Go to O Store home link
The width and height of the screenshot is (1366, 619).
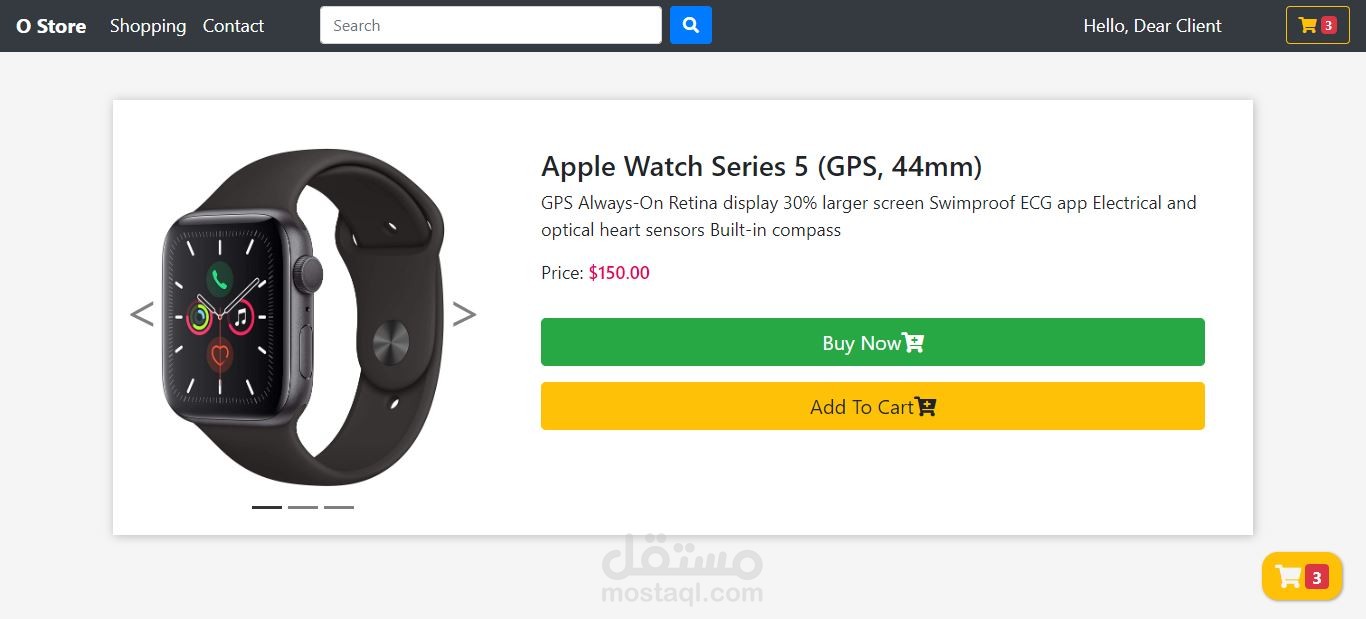coord(51,26)
